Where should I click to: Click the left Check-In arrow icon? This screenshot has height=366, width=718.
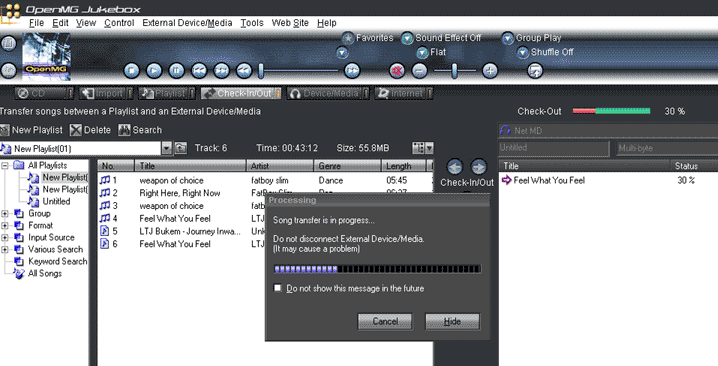(x=455, y=167)
